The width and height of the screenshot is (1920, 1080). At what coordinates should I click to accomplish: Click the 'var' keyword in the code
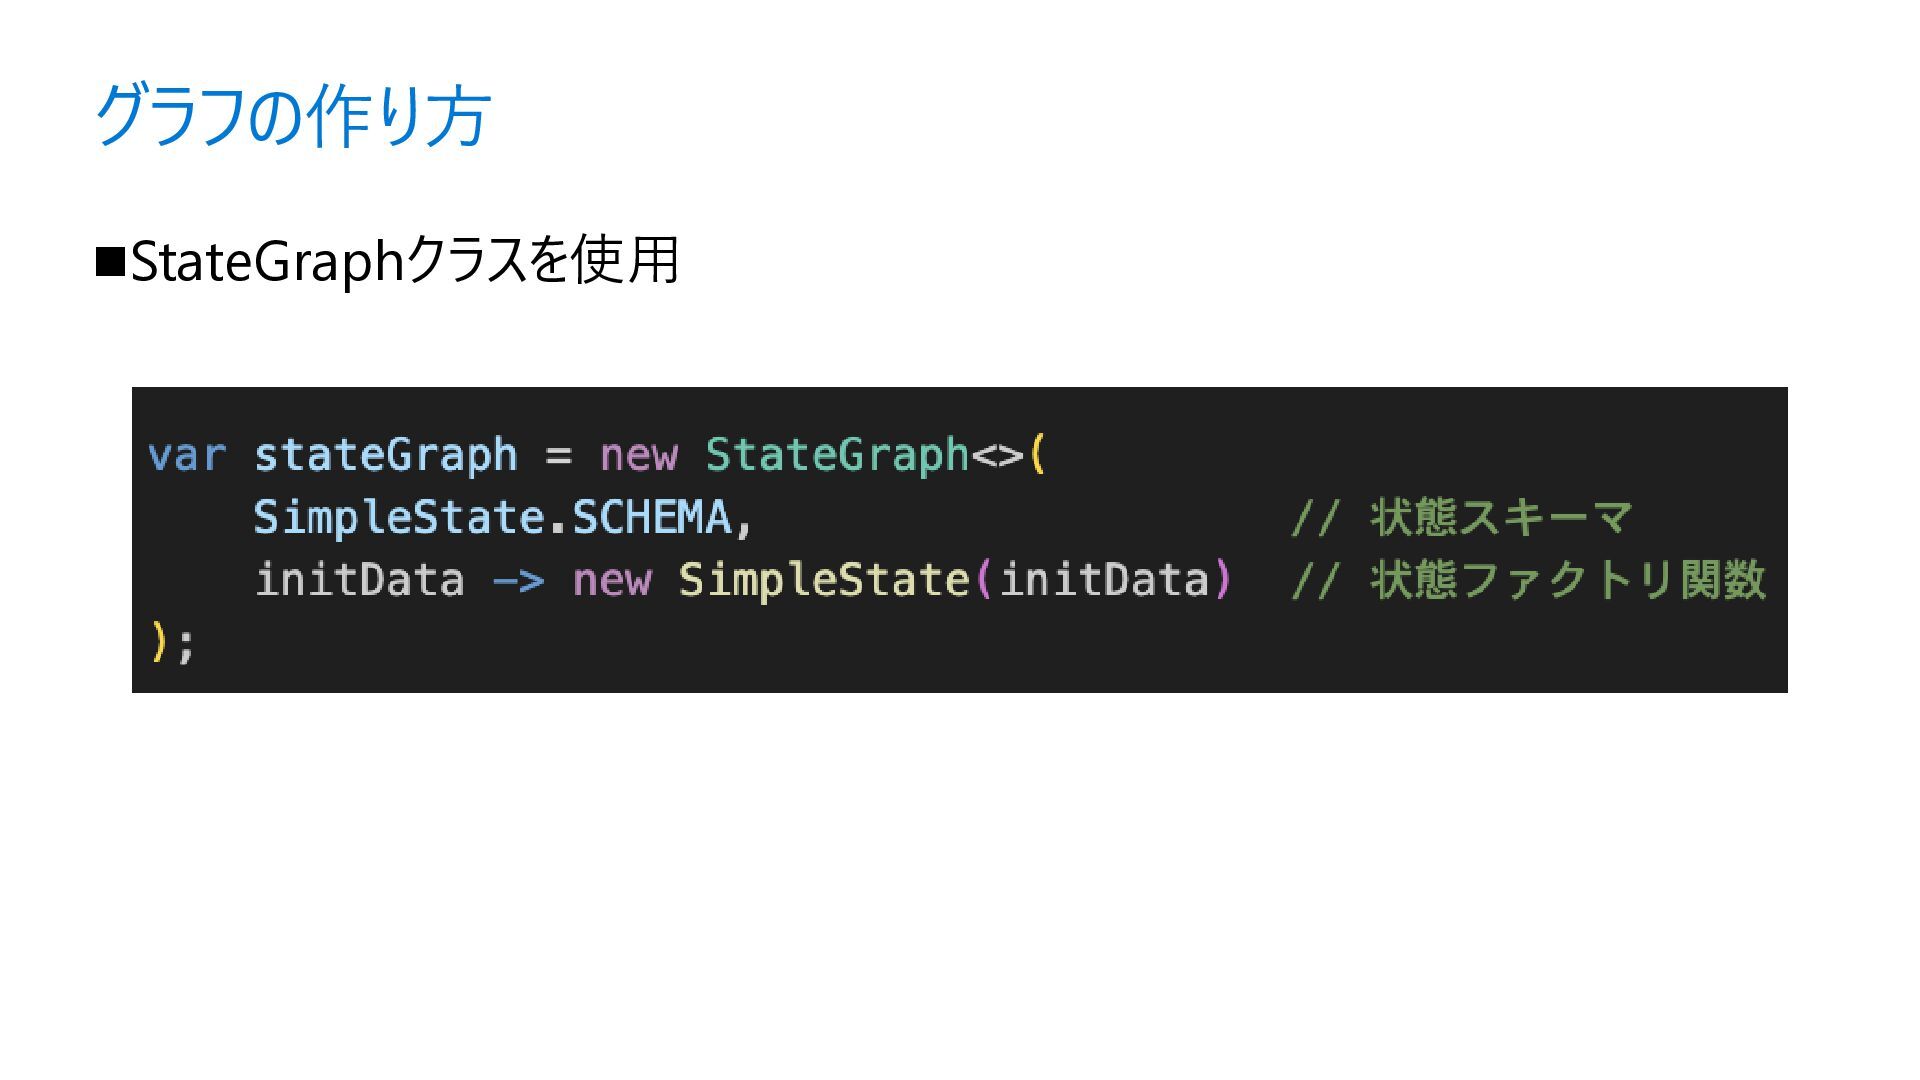click(187, 455)
